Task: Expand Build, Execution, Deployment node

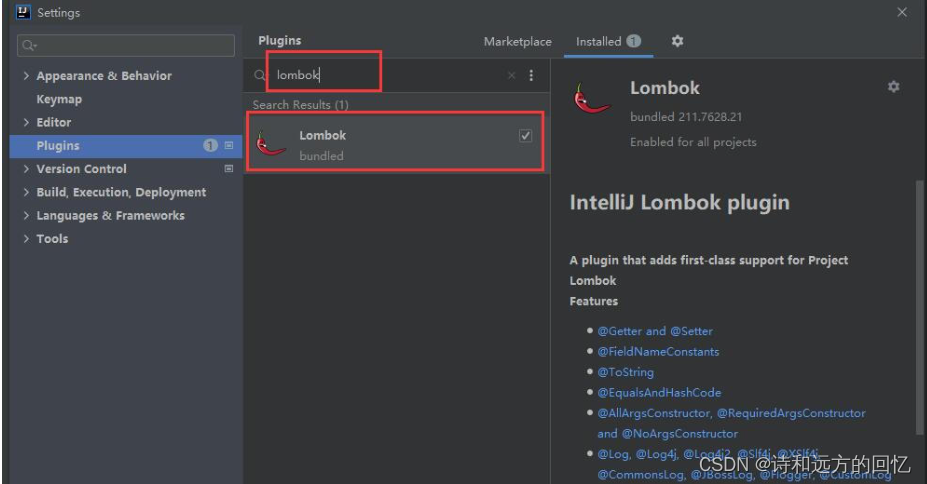Action: pos(26,192)
